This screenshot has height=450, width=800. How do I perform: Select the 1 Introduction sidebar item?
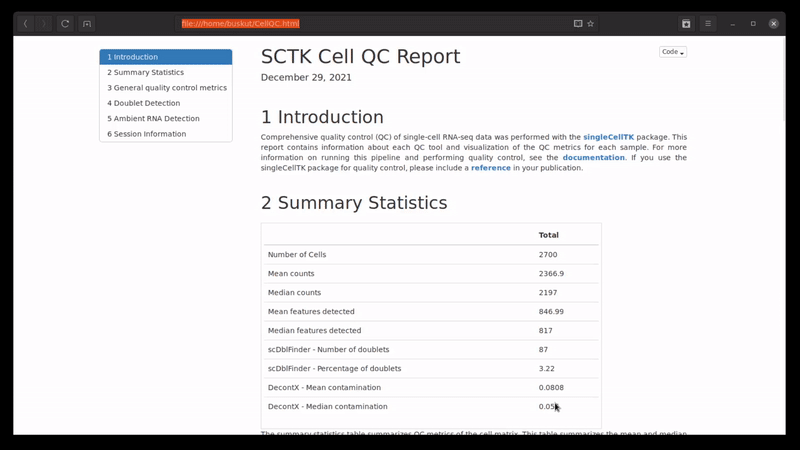pyautogui.click(x=166, y=57)
